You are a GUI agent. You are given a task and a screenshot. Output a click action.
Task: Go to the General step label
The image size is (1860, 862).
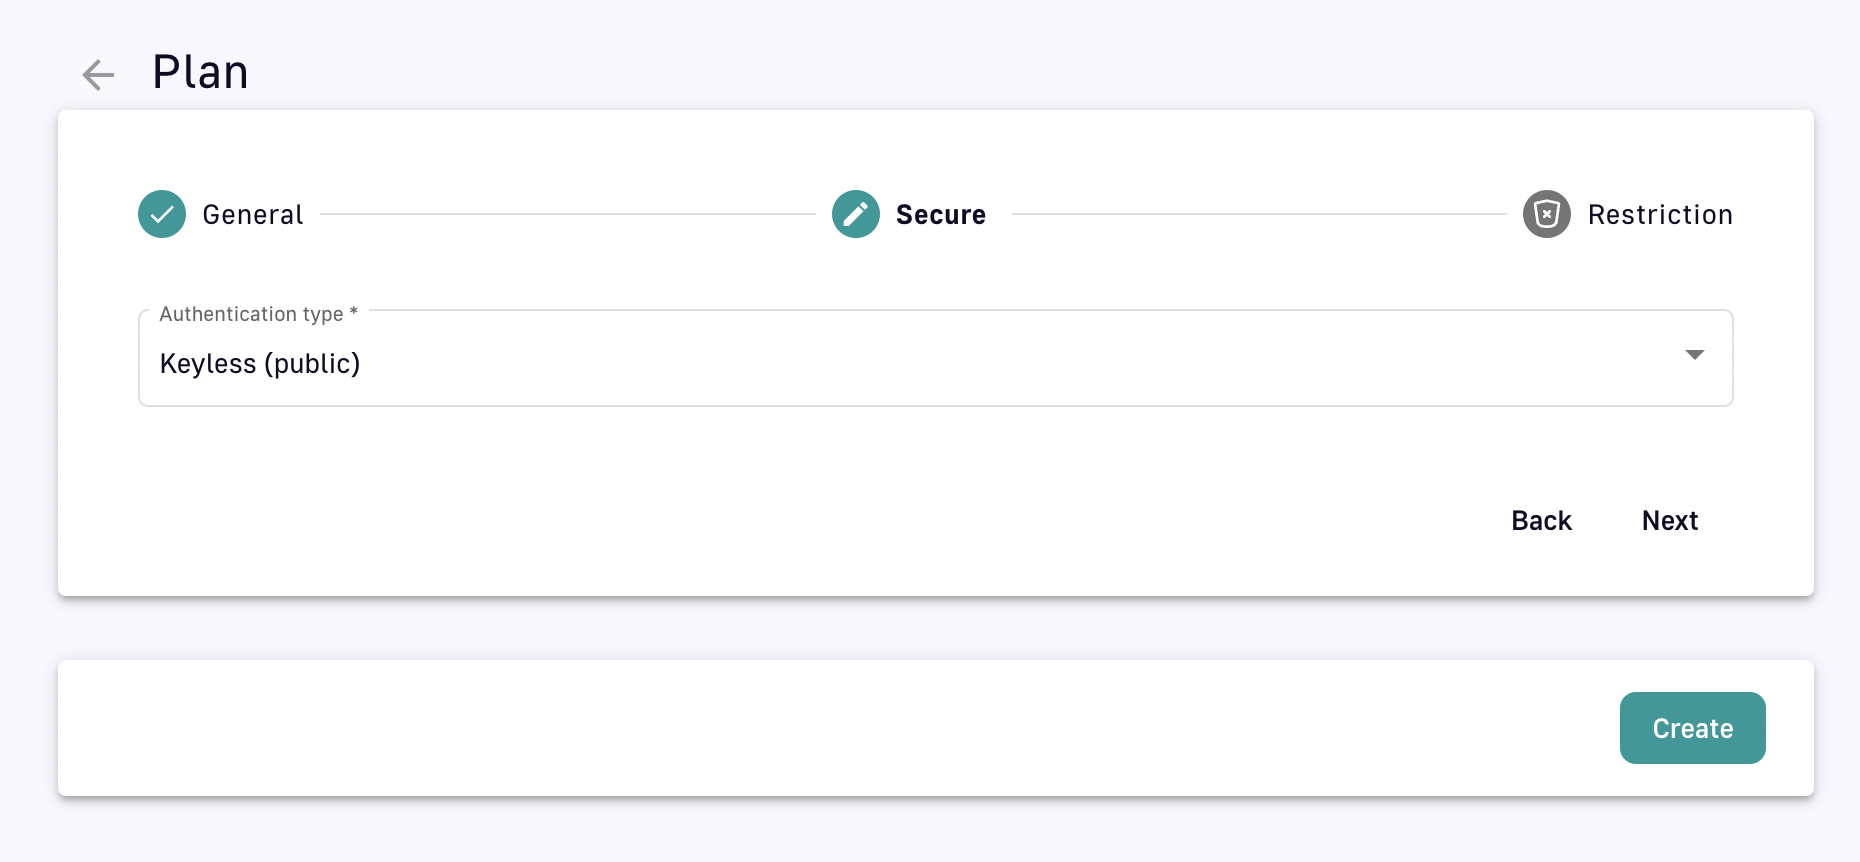pos(252,215)
